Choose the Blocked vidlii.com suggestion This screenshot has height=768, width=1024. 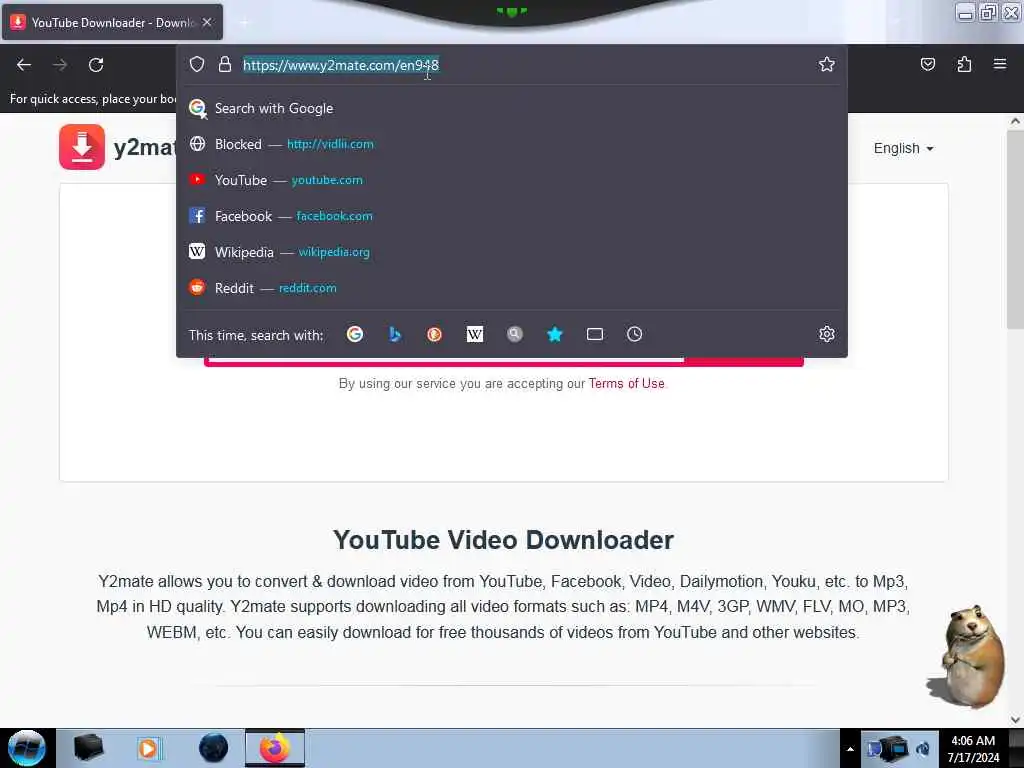511,144
